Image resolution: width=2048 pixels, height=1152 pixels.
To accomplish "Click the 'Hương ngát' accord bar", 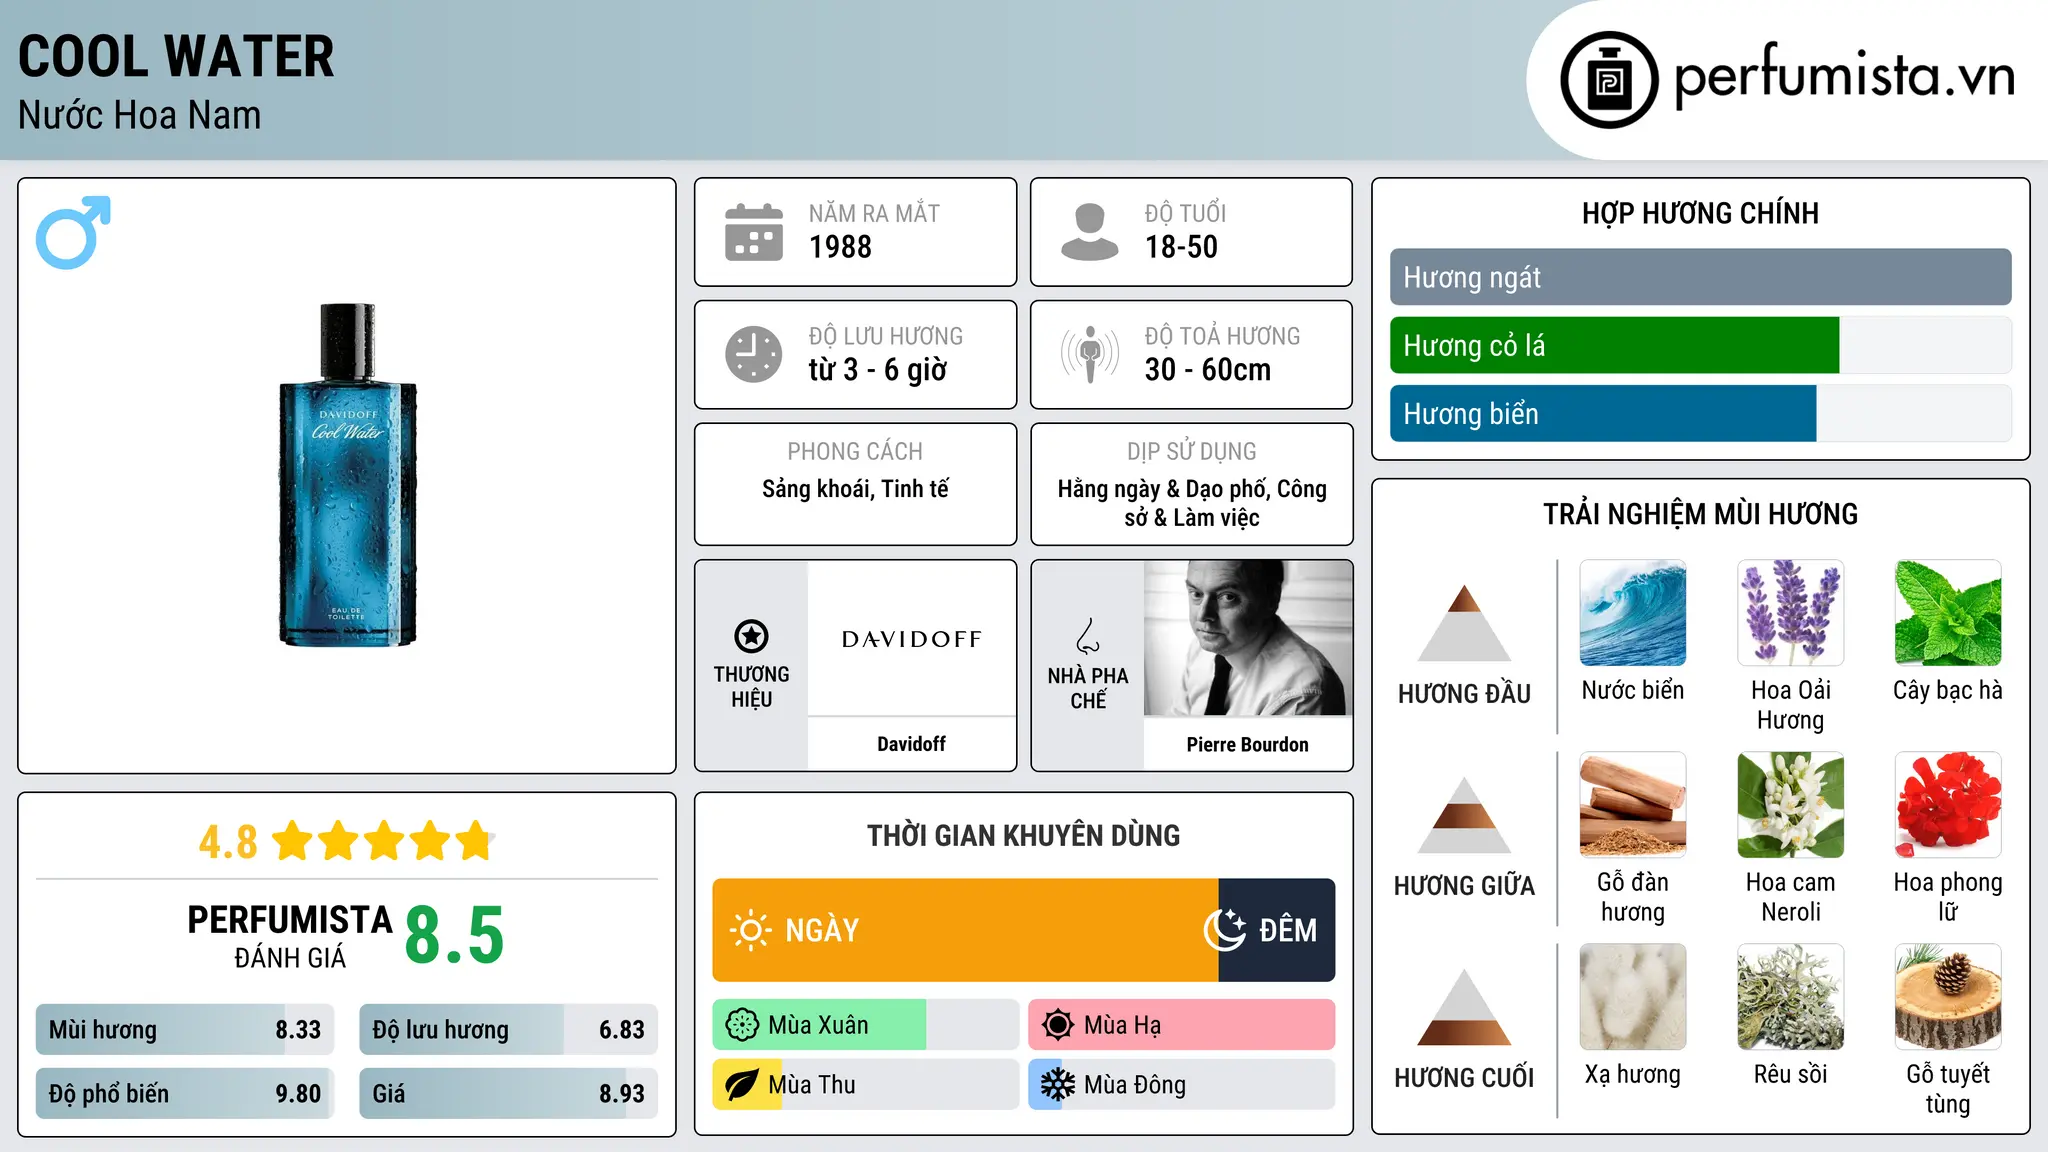I will tap(1701, 277).
